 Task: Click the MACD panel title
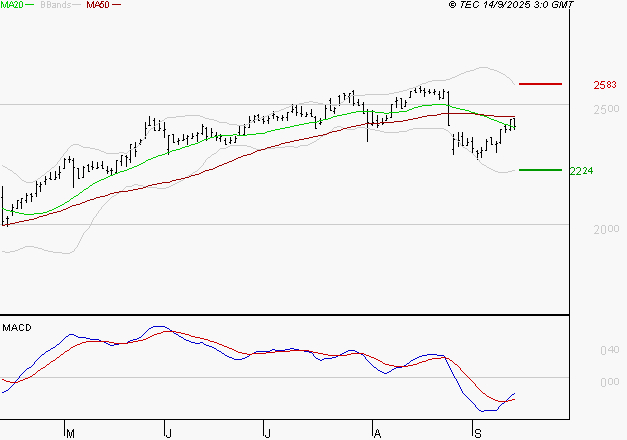(15, 327)
